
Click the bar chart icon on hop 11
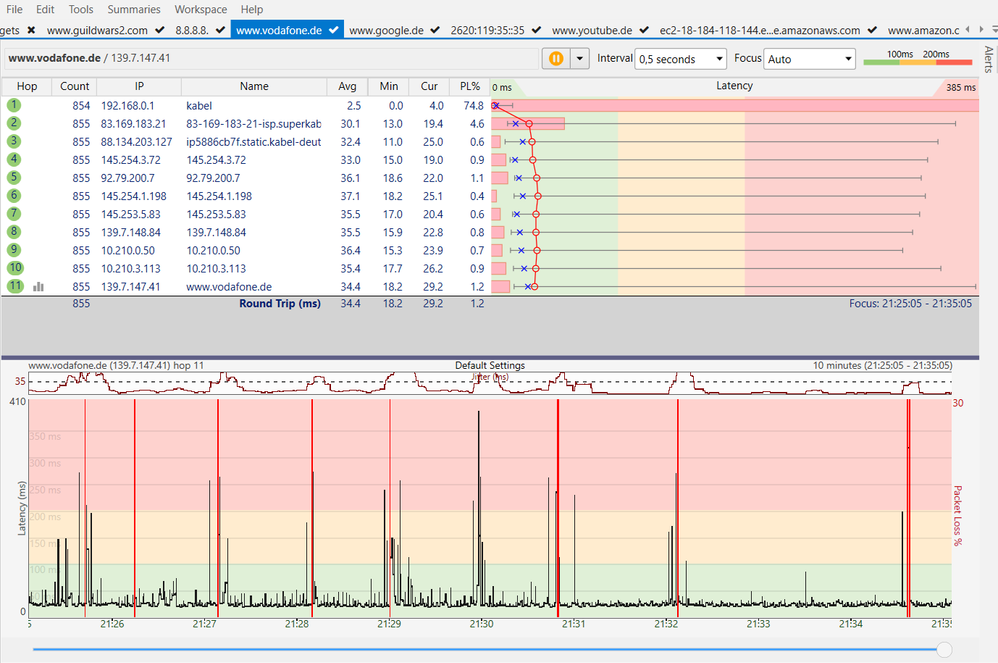click(39, 286)
